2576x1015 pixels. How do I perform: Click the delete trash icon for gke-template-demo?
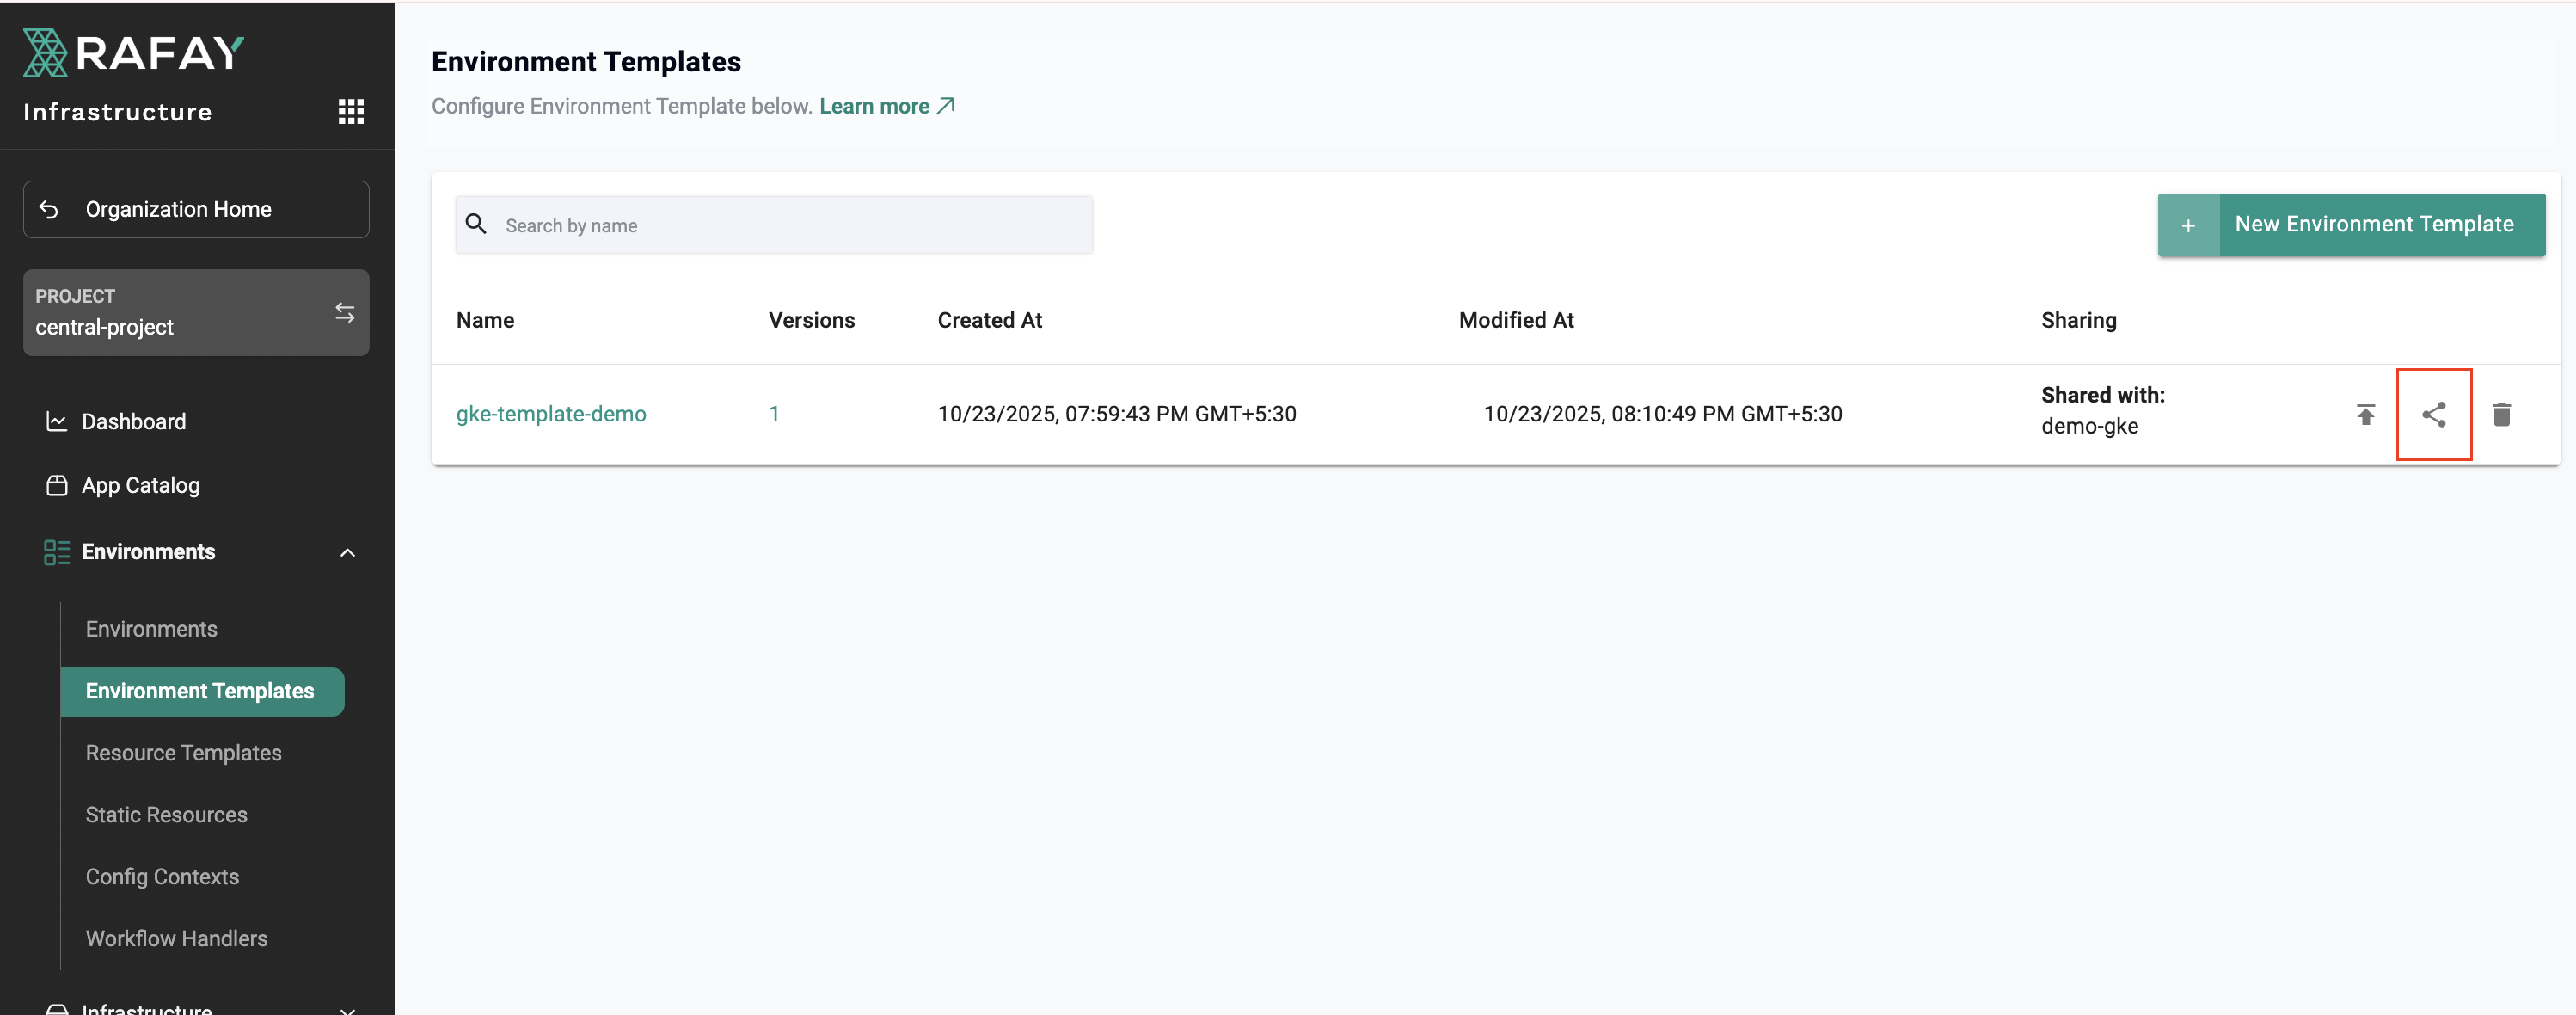point(2501,414)
